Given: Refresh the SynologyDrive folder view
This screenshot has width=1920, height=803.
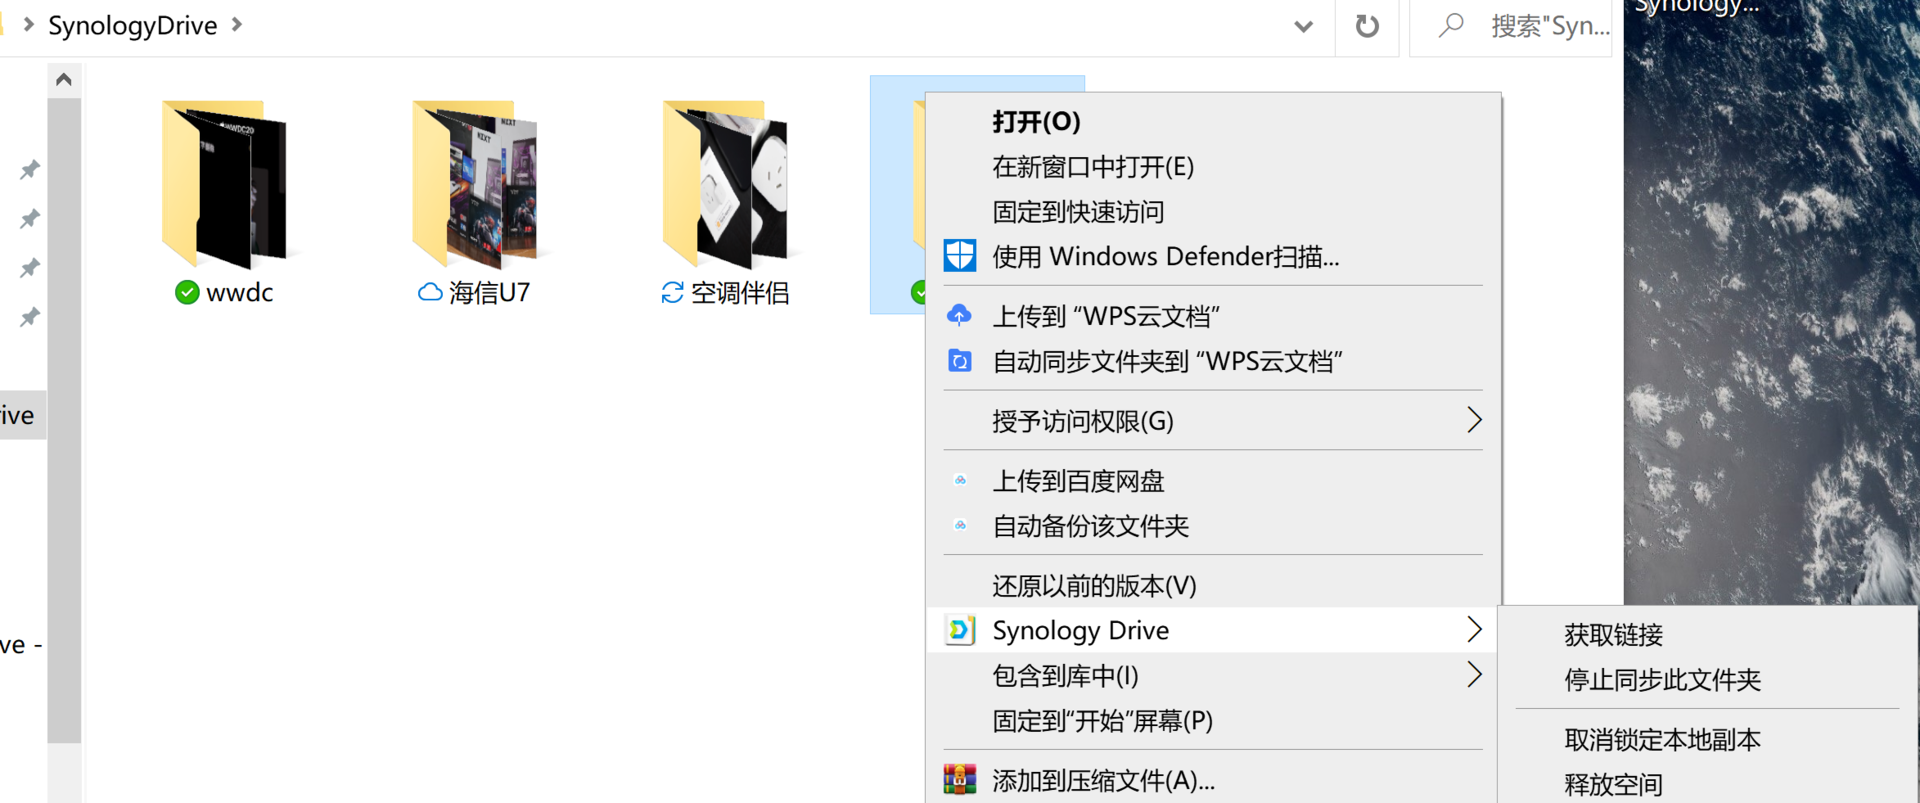Looking at the screenshot, I should (x=1367, y=26).
